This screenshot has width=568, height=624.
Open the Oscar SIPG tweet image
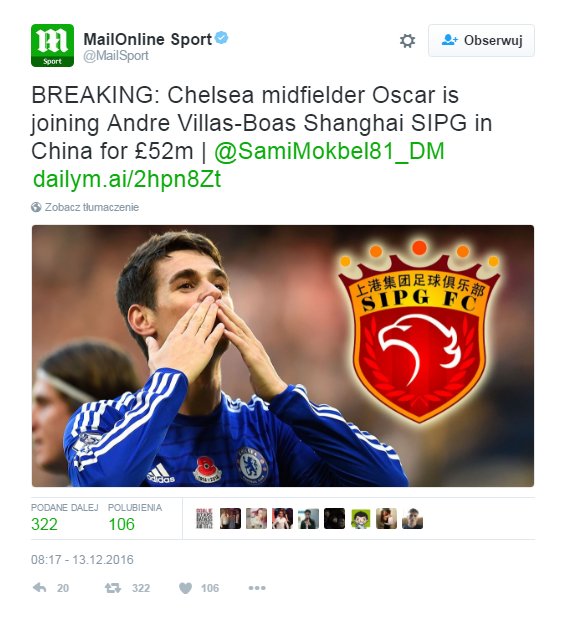pos(283,356)
